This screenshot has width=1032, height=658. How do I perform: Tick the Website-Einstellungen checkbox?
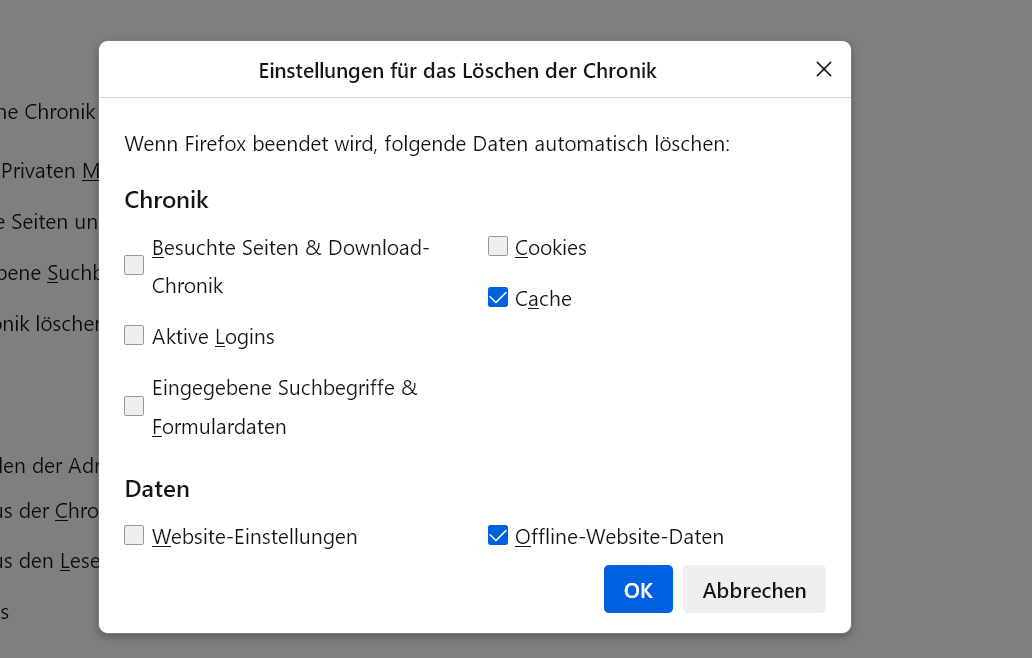tap(134, 535)
